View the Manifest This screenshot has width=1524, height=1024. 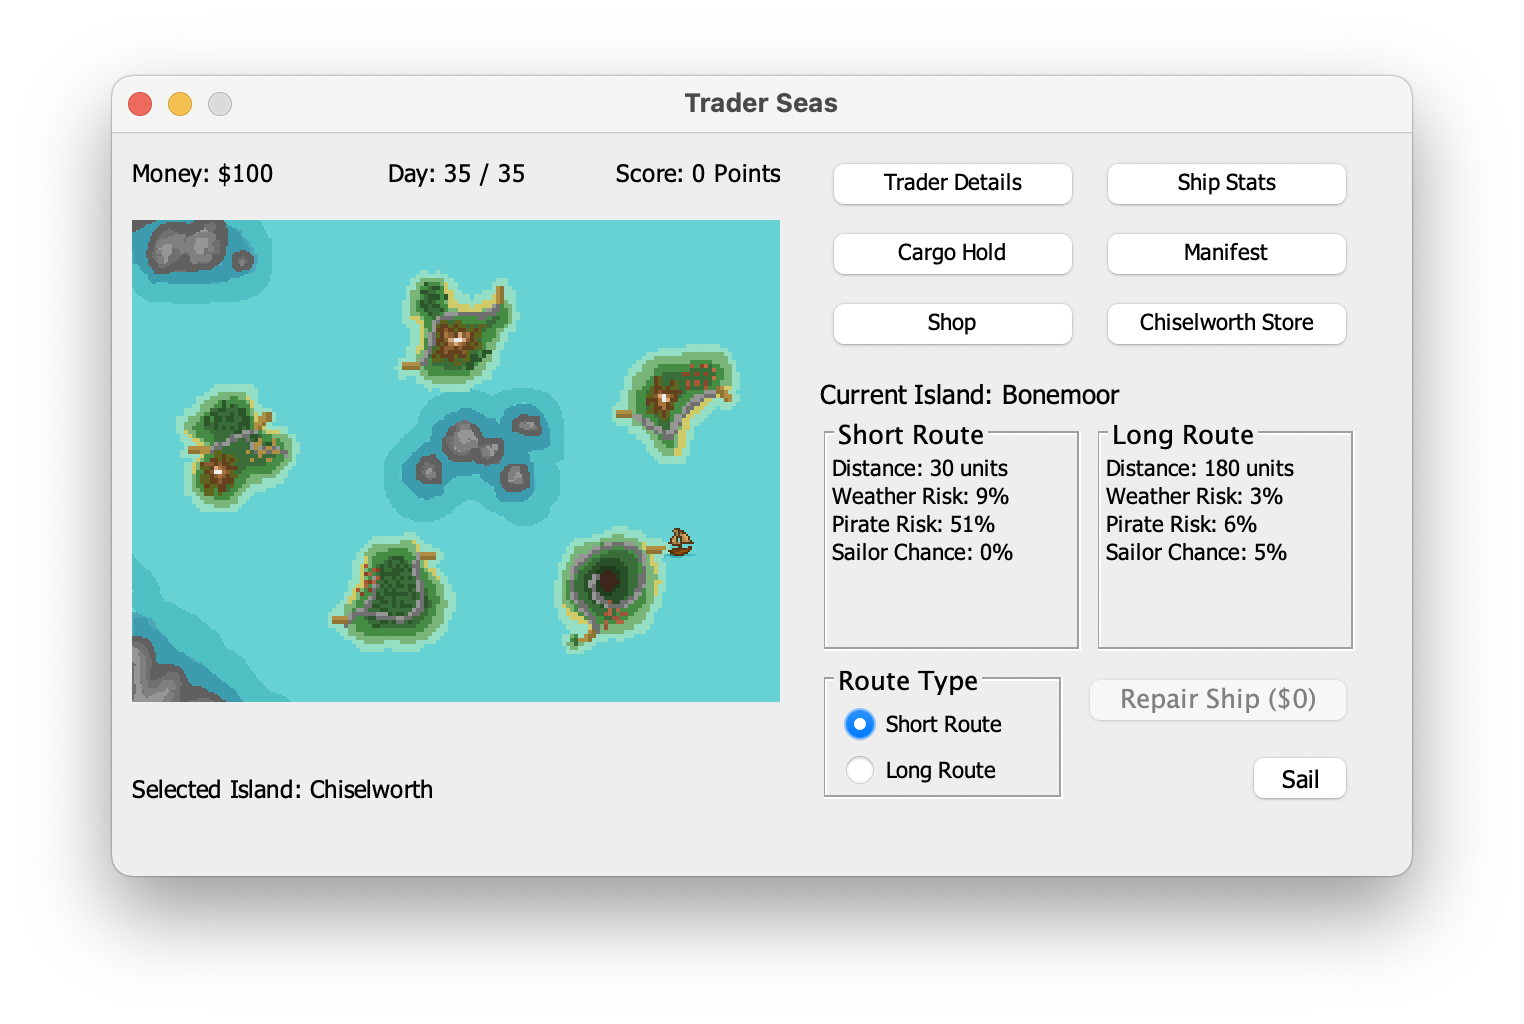(x=1226, y=253)
